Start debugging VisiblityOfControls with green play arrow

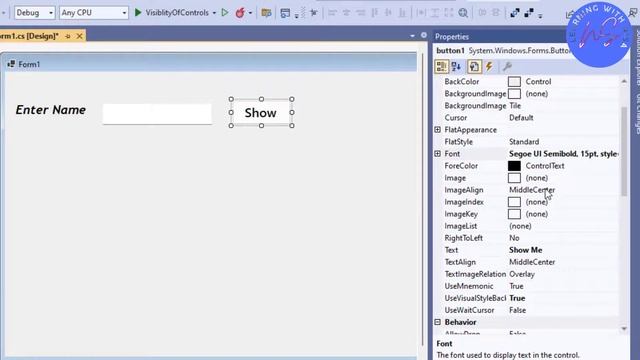tap(138, 13)
